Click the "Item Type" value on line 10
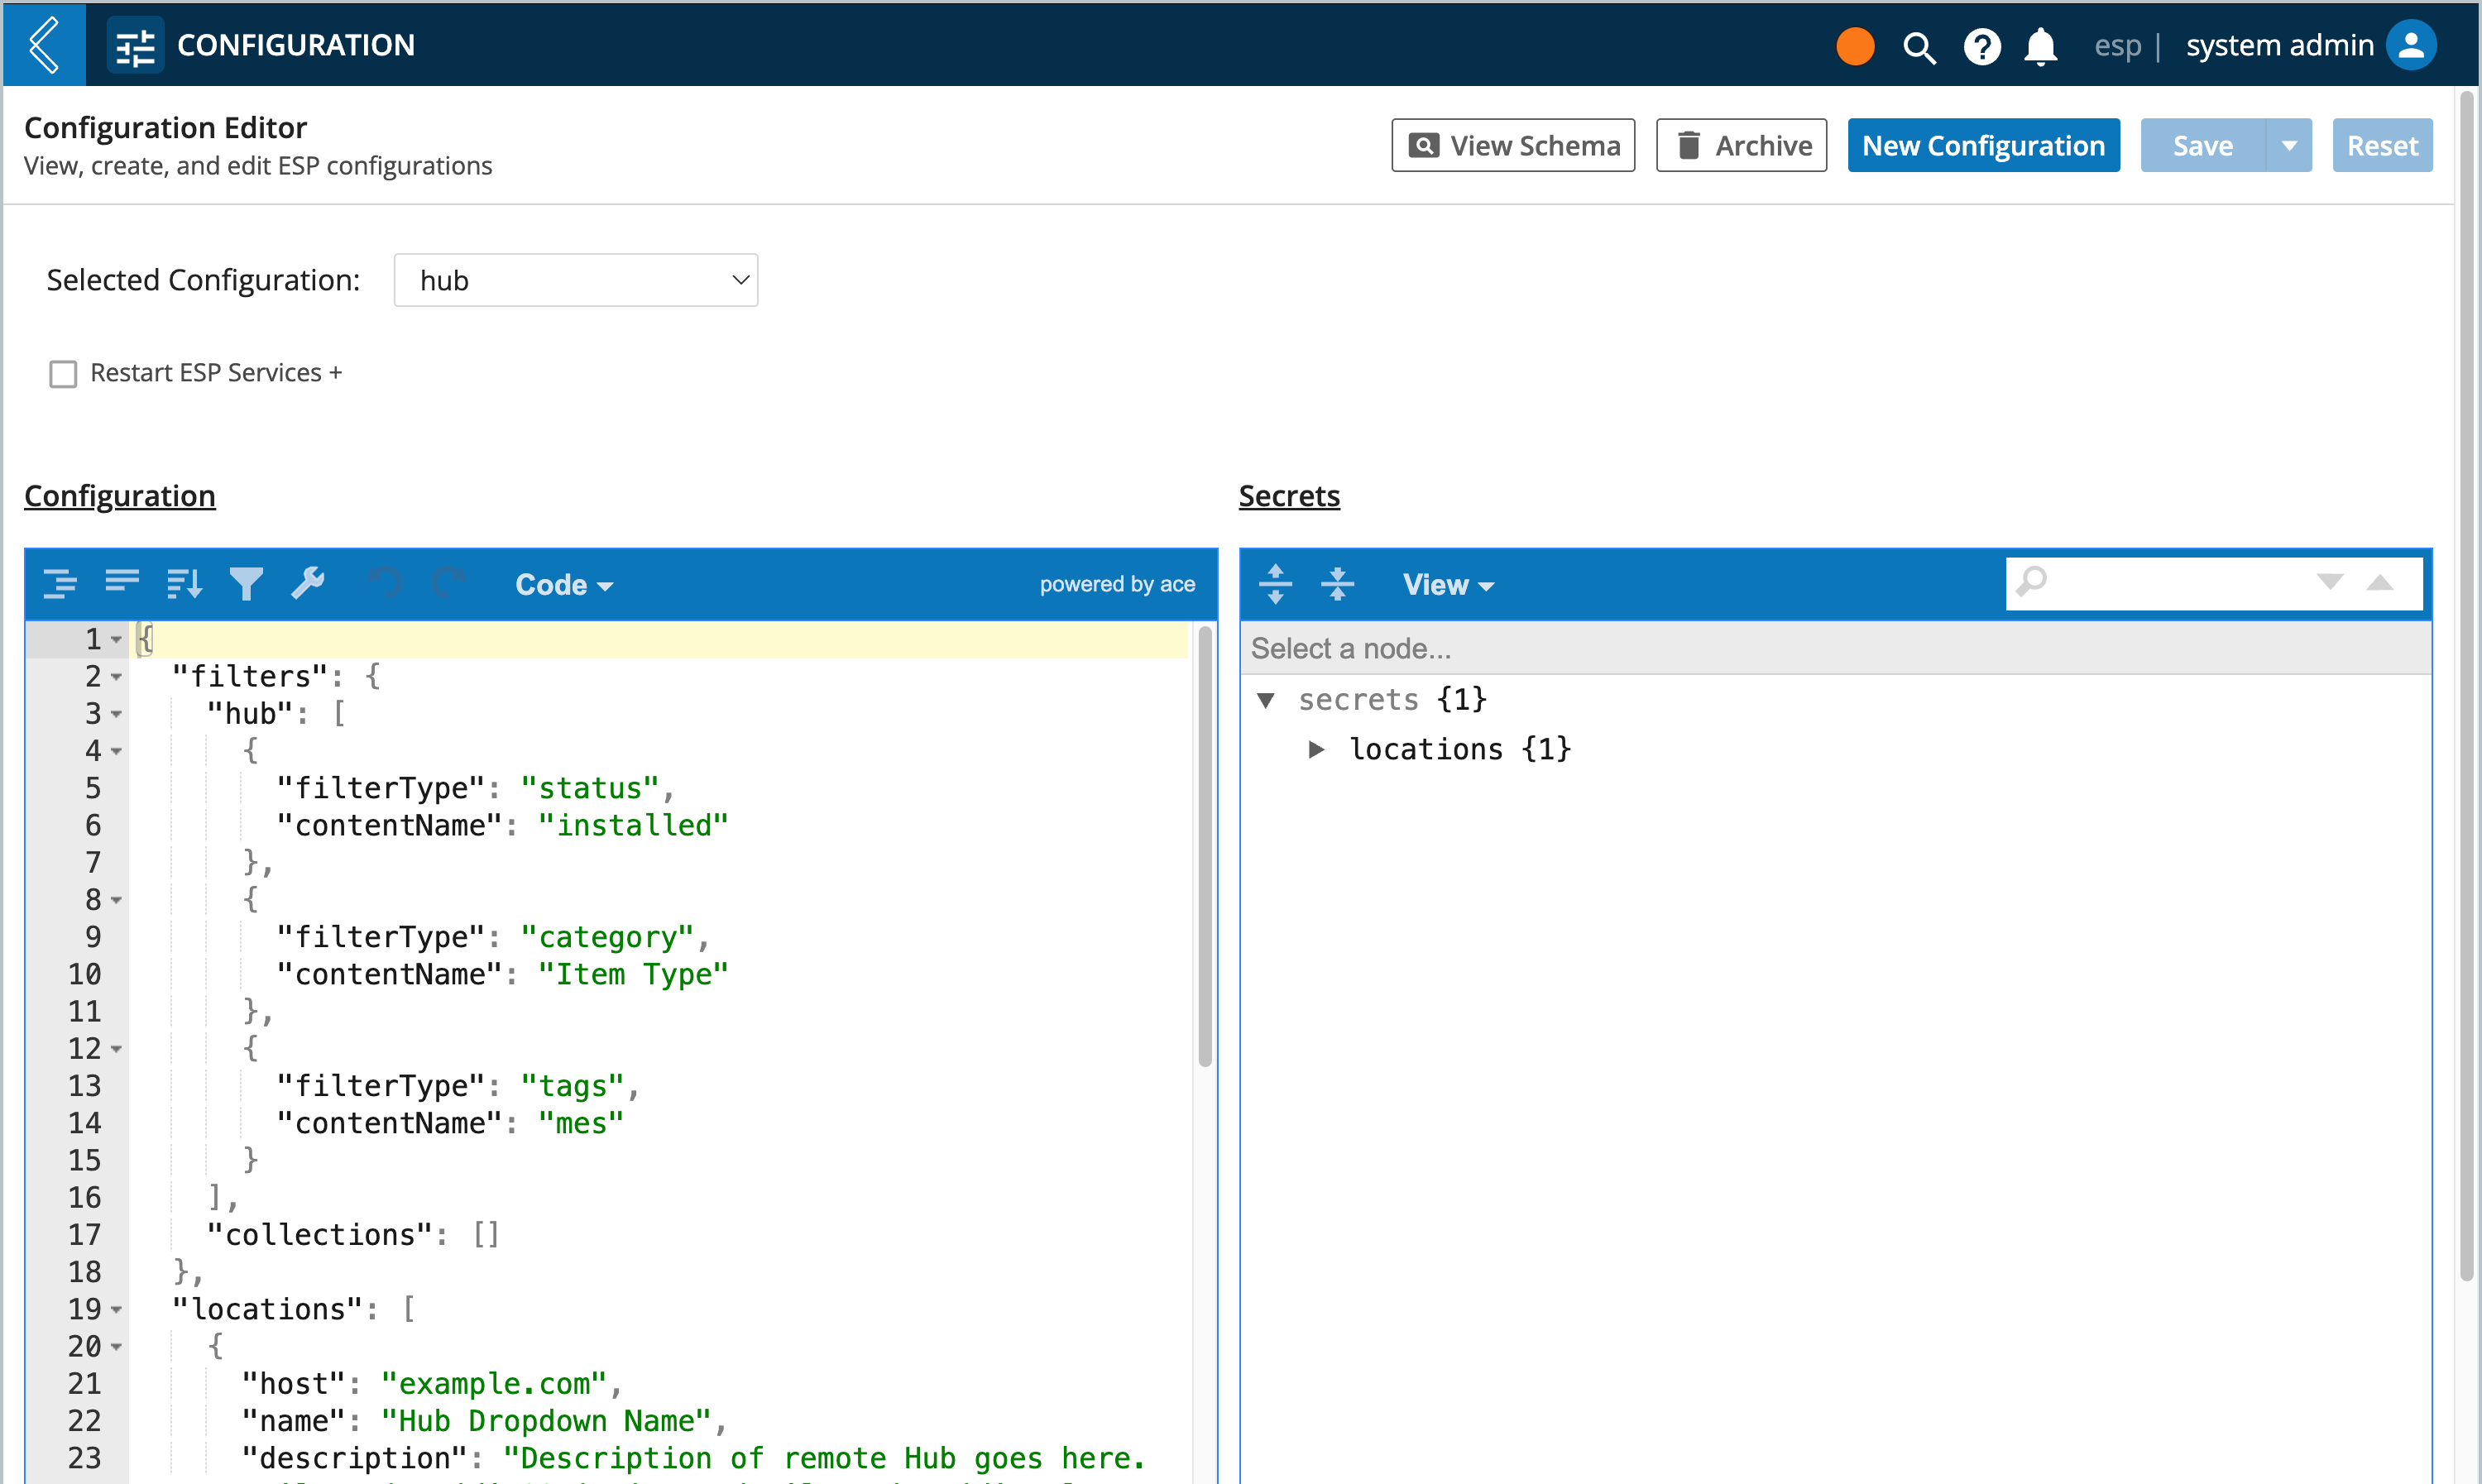 tap(633, 975)
